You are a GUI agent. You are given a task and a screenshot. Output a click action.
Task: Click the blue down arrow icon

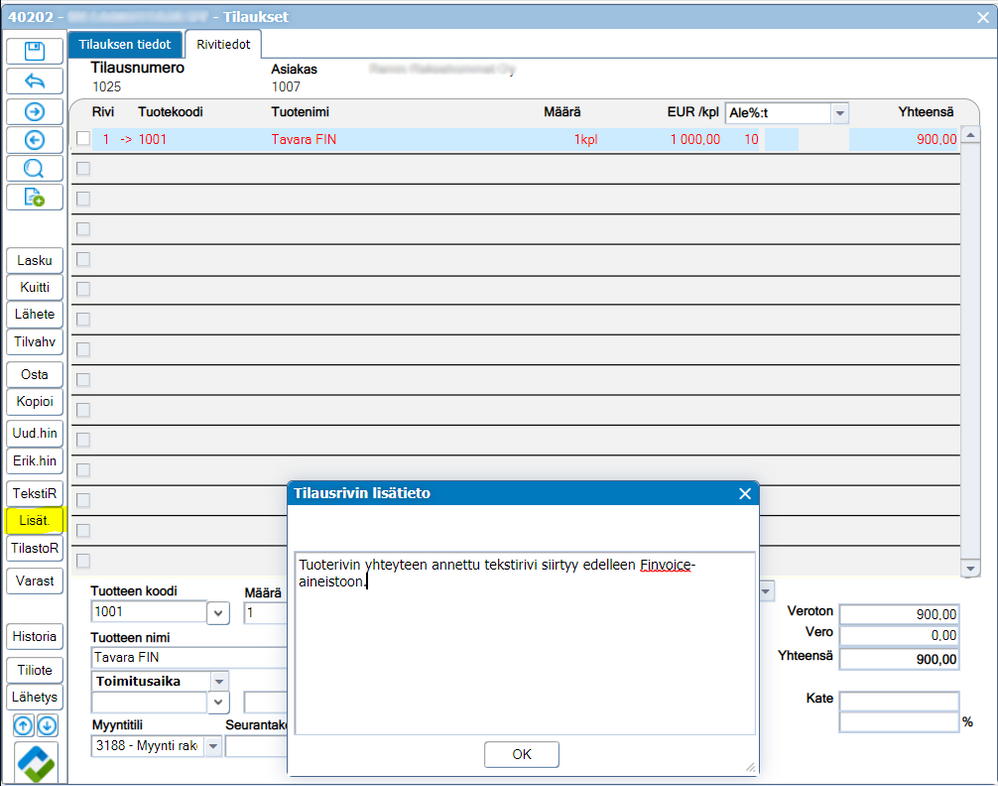[x=47, y=726]
